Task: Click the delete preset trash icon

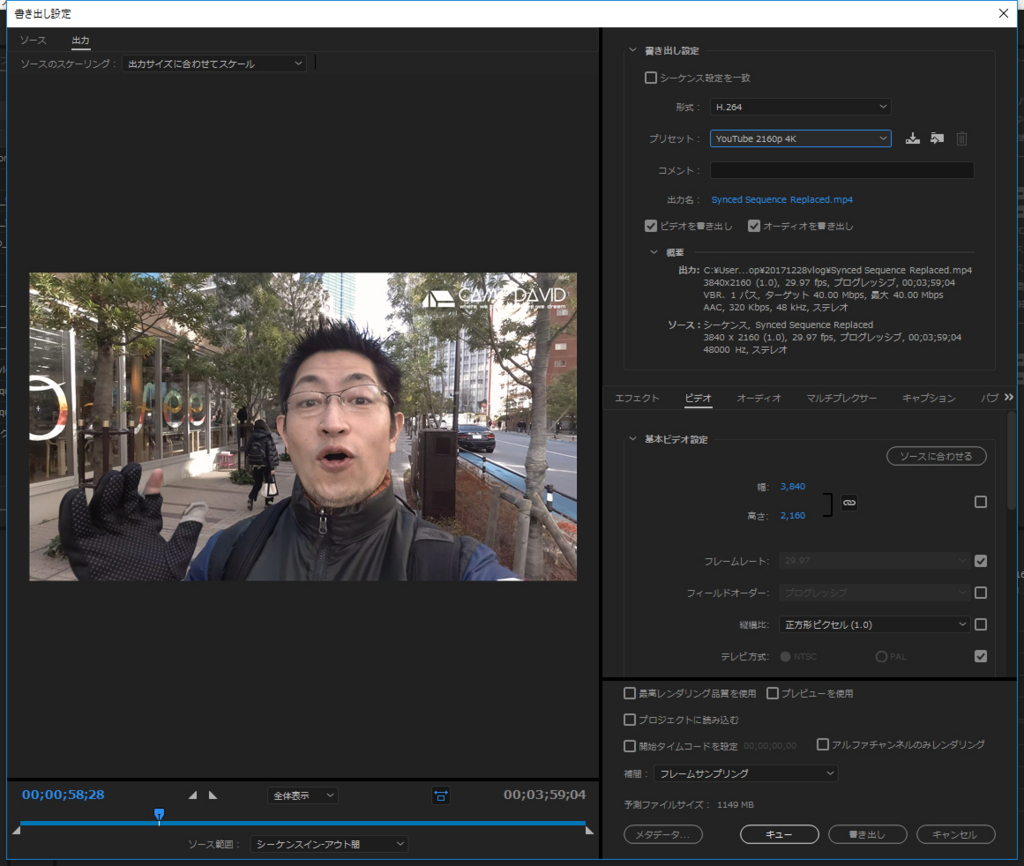Action: point(961,138)
